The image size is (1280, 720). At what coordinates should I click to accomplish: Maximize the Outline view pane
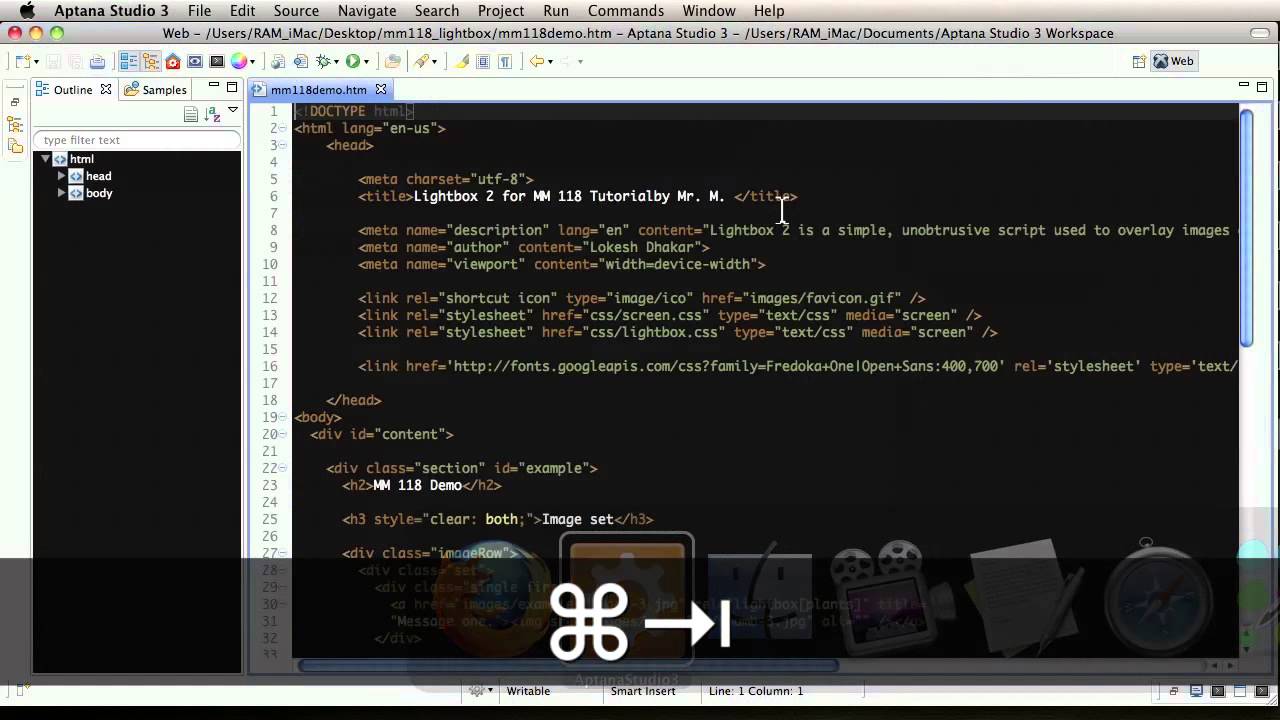click(231, 87)
